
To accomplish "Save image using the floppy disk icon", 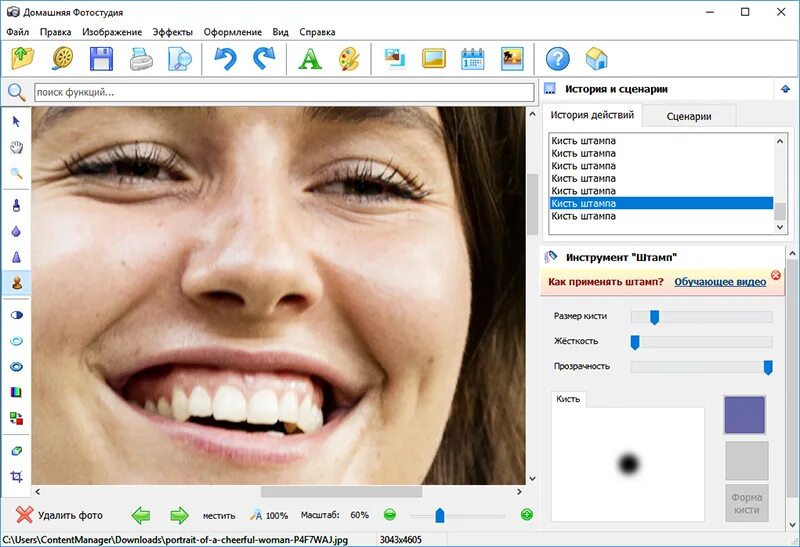I will pyautogui.click(x=102, y=59).
